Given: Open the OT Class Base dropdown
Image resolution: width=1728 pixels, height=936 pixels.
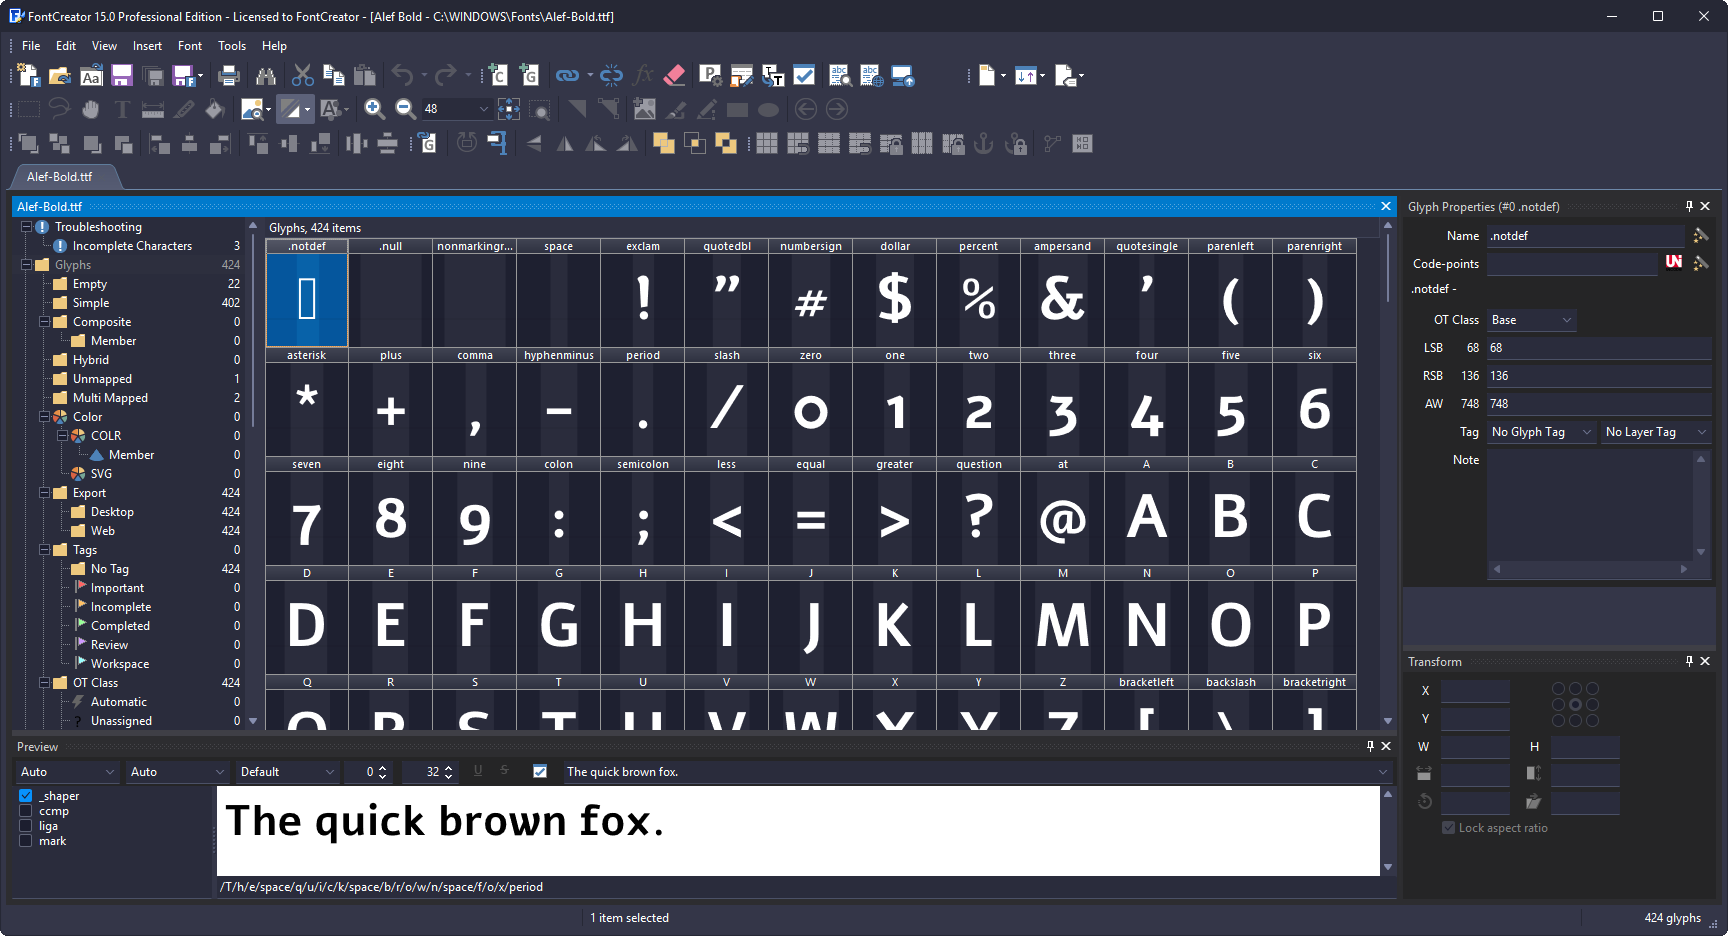Looking at the screenshot, I should click(x=1531, y=320).
